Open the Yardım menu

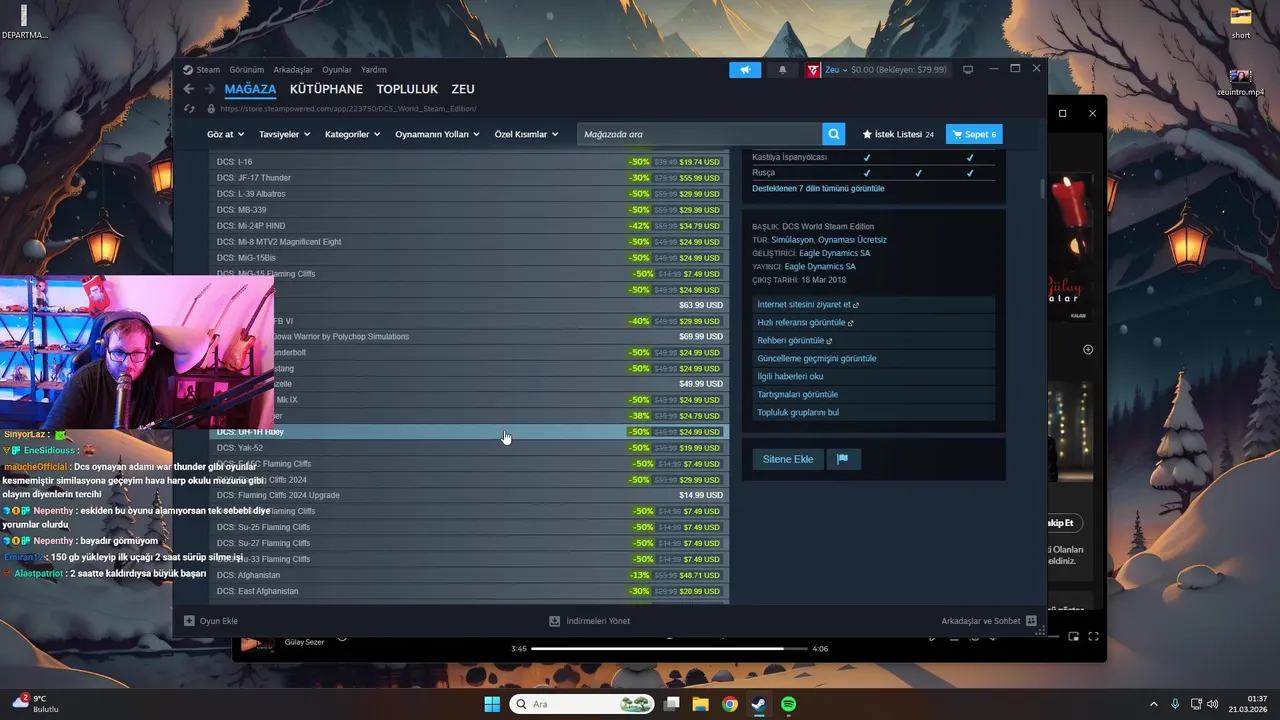pos(374,70)
